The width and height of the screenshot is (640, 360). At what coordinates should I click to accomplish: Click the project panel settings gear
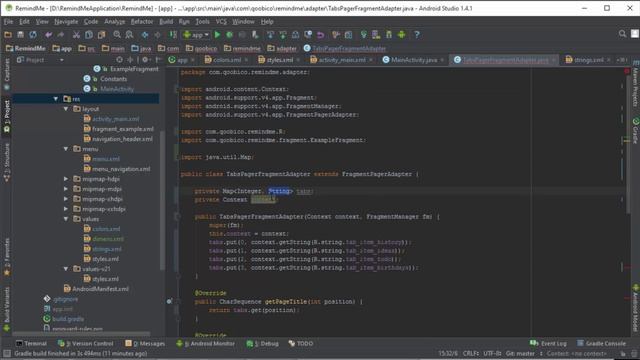pyautogui.click(x=145, y=60)
